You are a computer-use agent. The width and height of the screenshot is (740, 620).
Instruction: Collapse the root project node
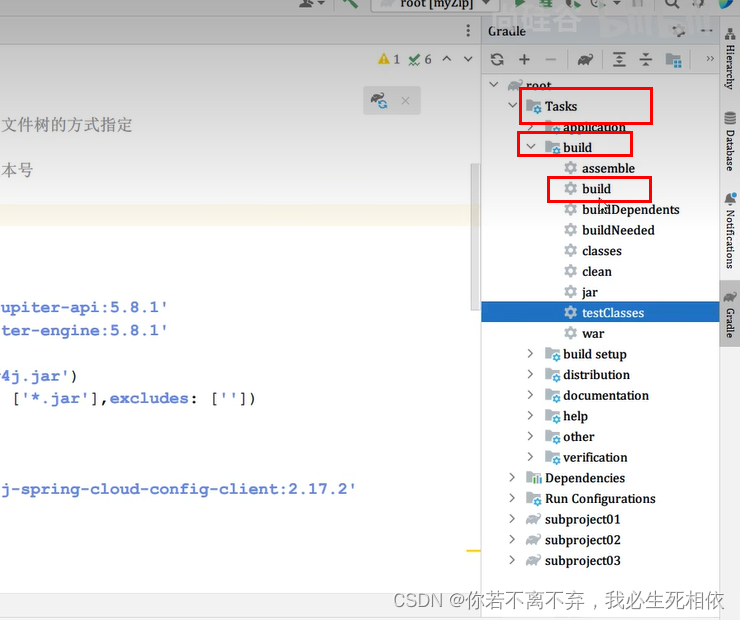click(494, 85)
